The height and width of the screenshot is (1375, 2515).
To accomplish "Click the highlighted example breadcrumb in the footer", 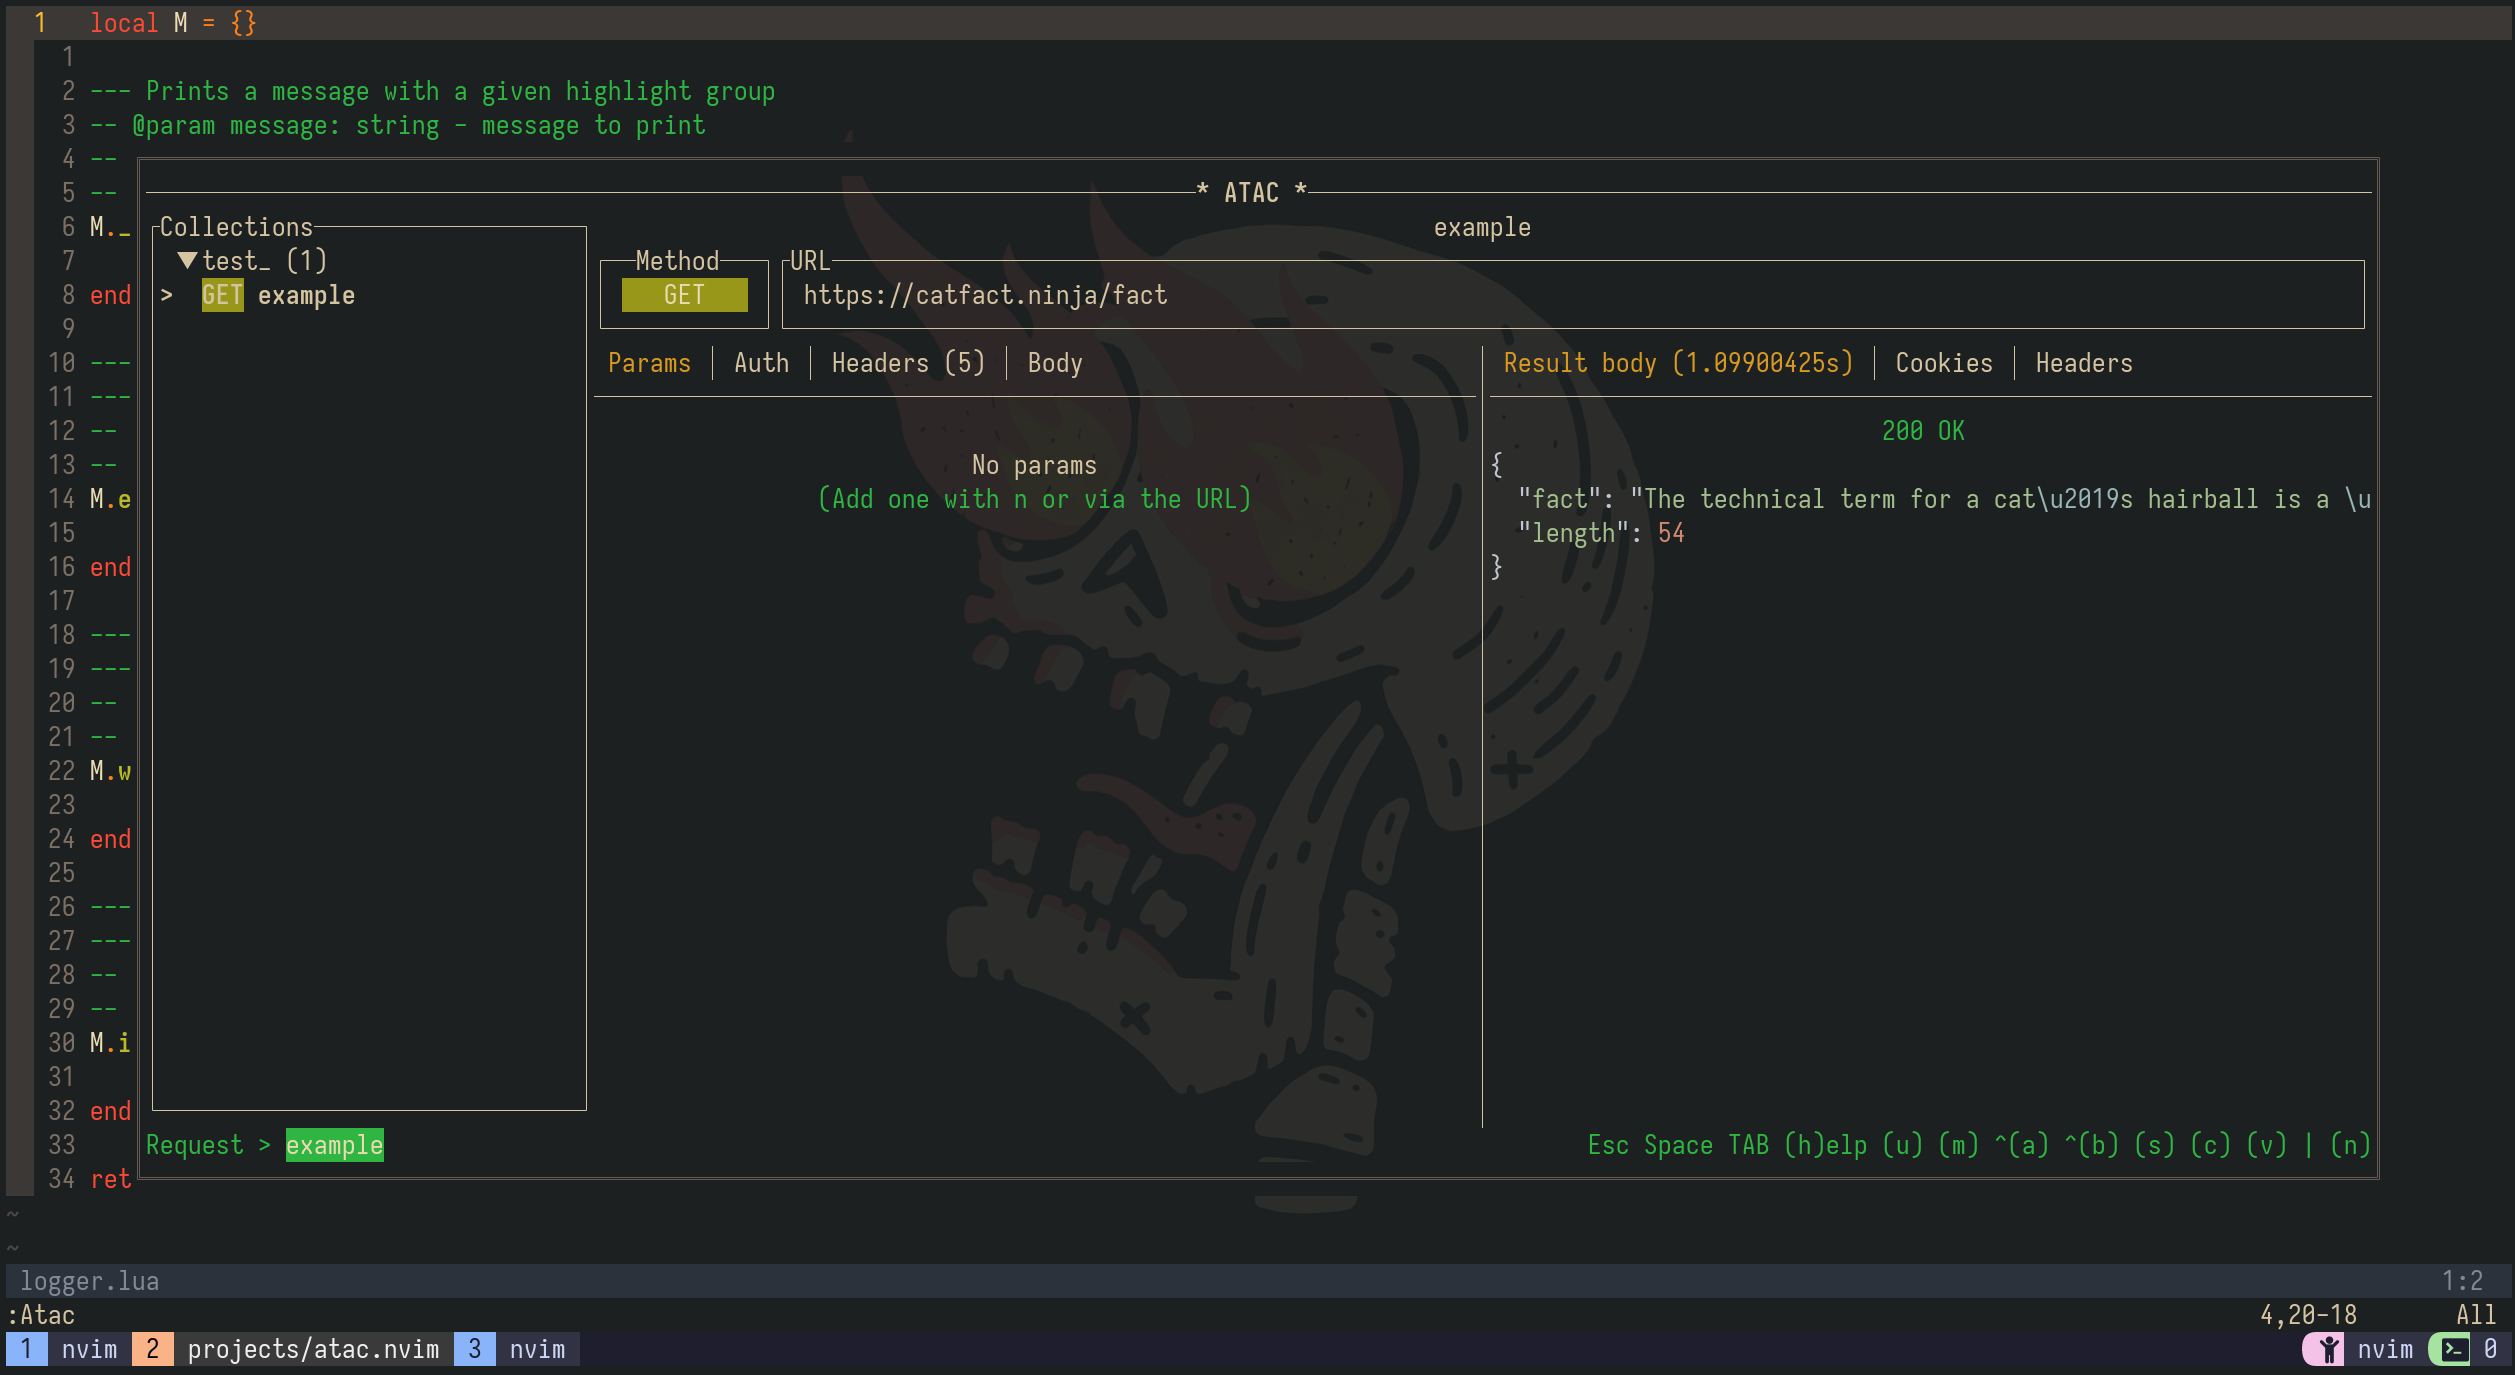I will tap(335, 1145).
